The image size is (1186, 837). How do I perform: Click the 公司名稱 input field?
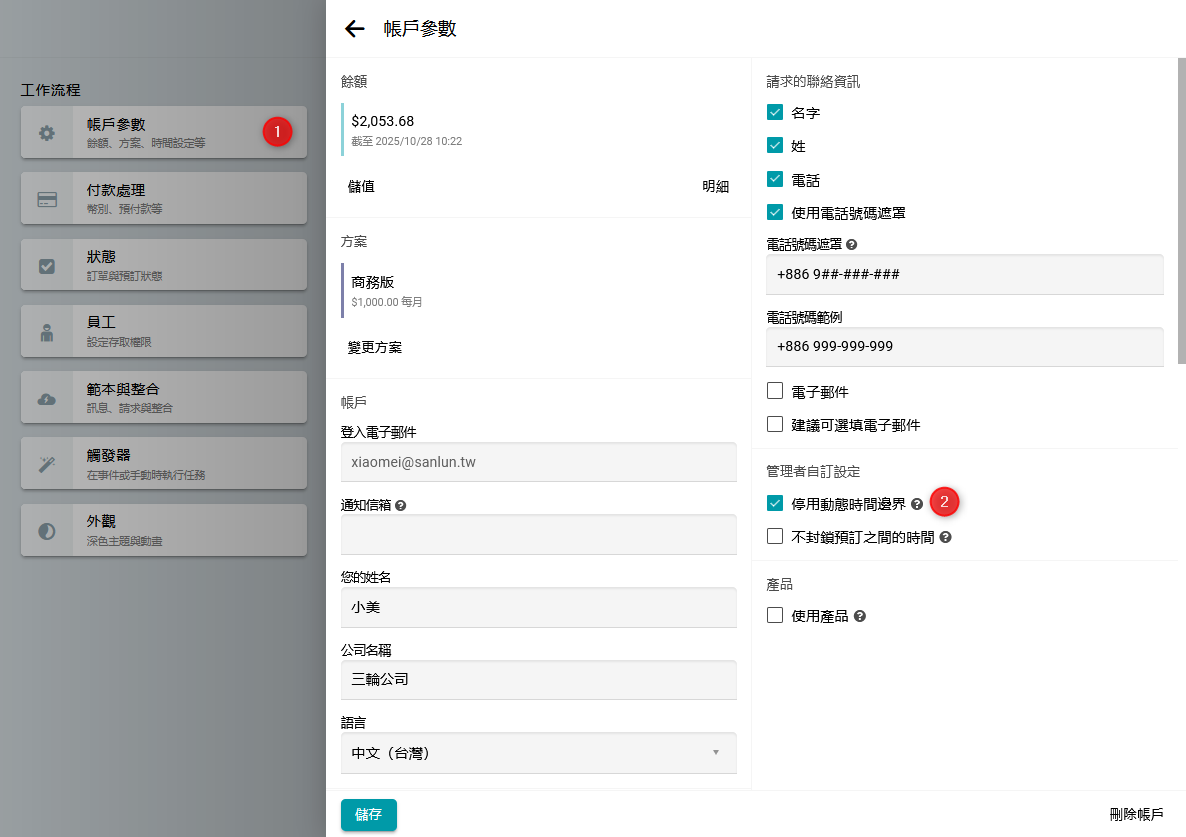pos(538,680)
